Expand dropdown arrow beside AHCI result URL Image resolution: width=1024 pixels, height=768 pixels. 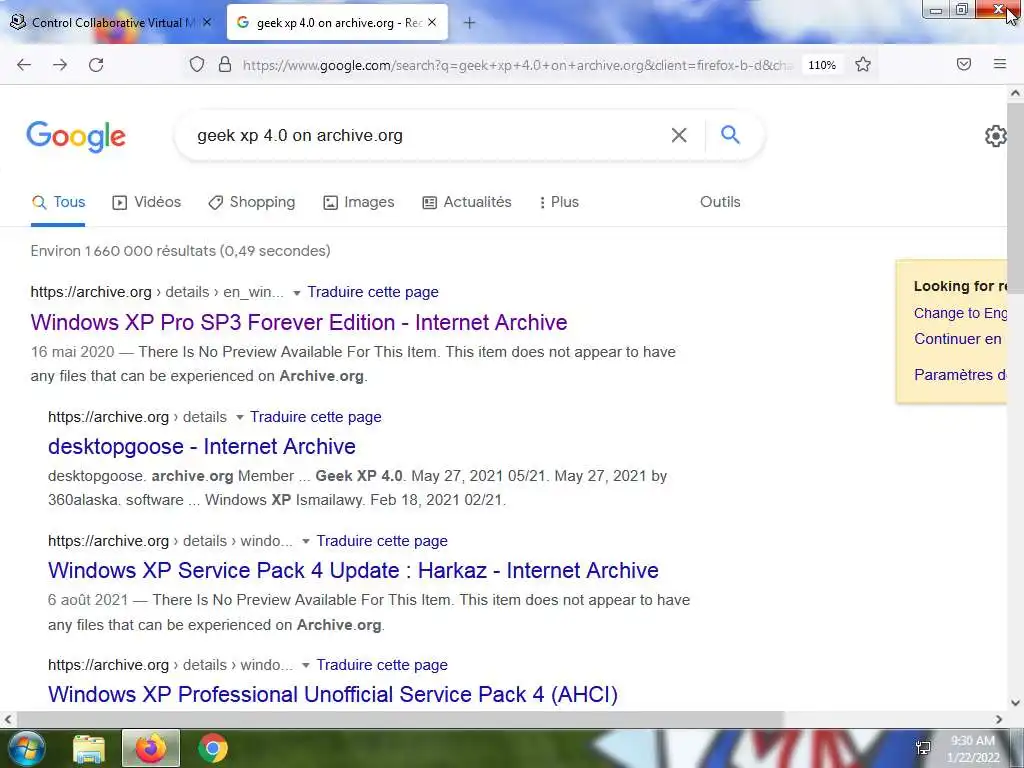point(306,665)
